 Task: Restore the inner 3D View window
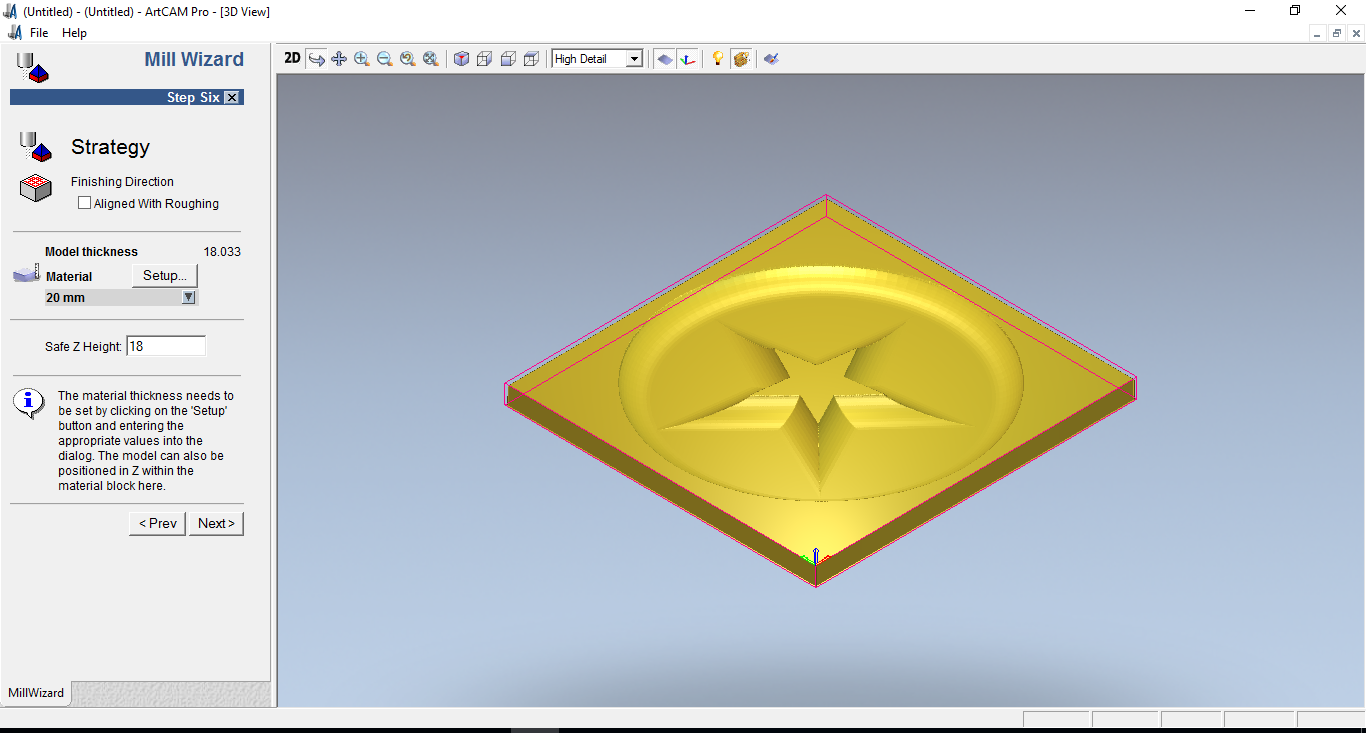(1337, 33)
